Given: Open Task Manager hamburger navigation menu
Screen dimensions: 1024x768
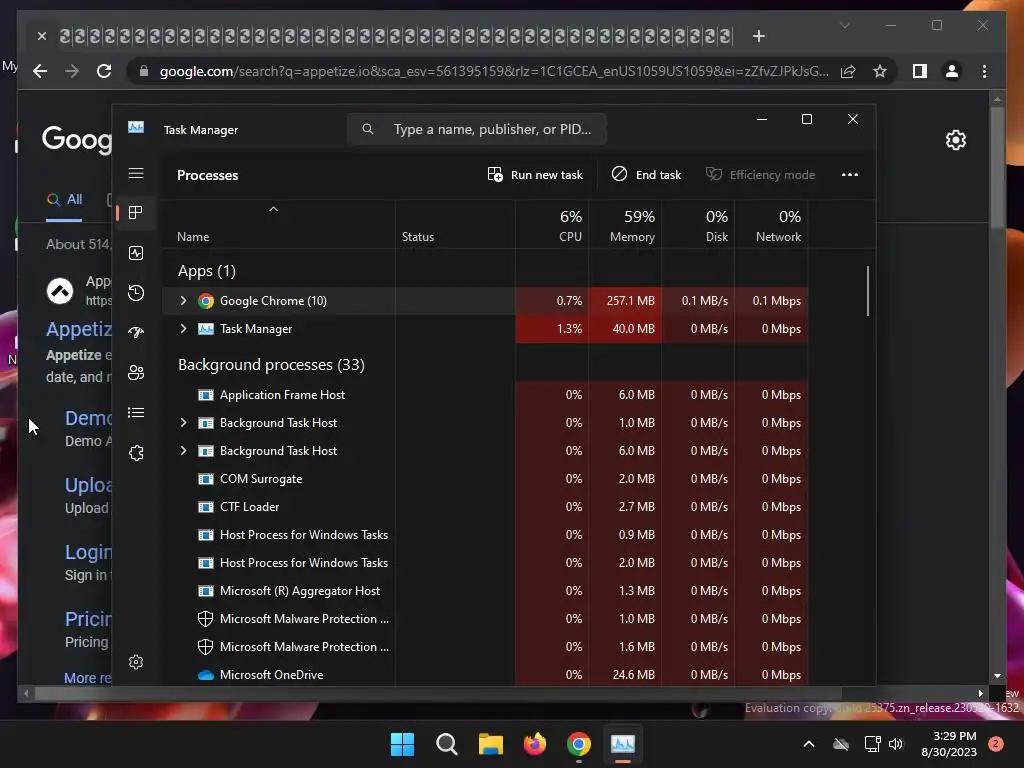Looking at the screenshot, I should click(x=136, y=174).
